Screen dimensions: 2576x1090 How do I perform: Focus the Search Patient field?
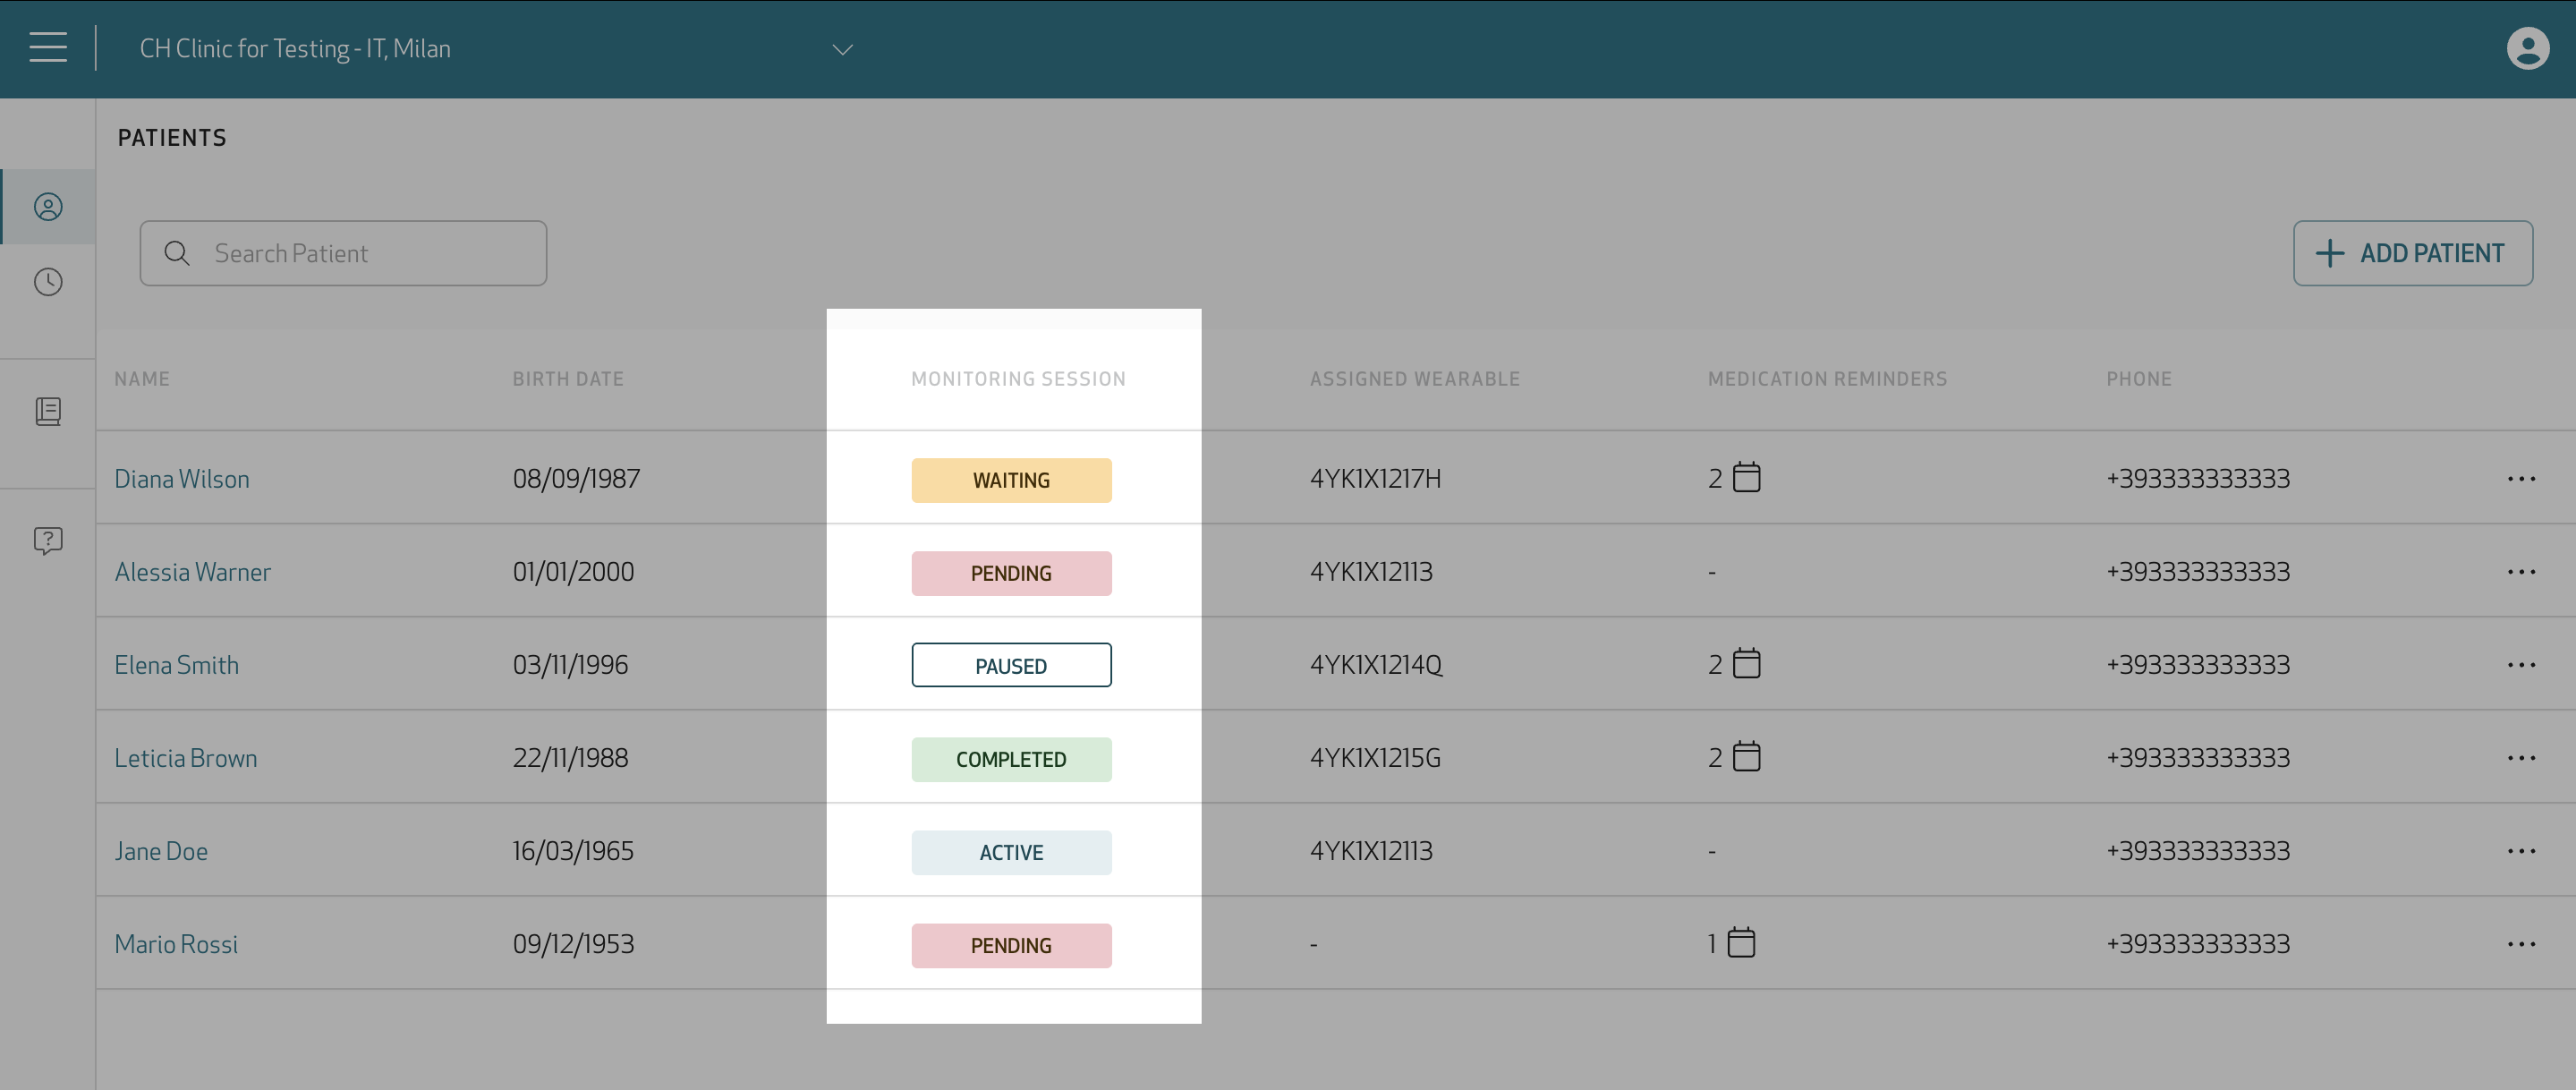click(343, 253)
